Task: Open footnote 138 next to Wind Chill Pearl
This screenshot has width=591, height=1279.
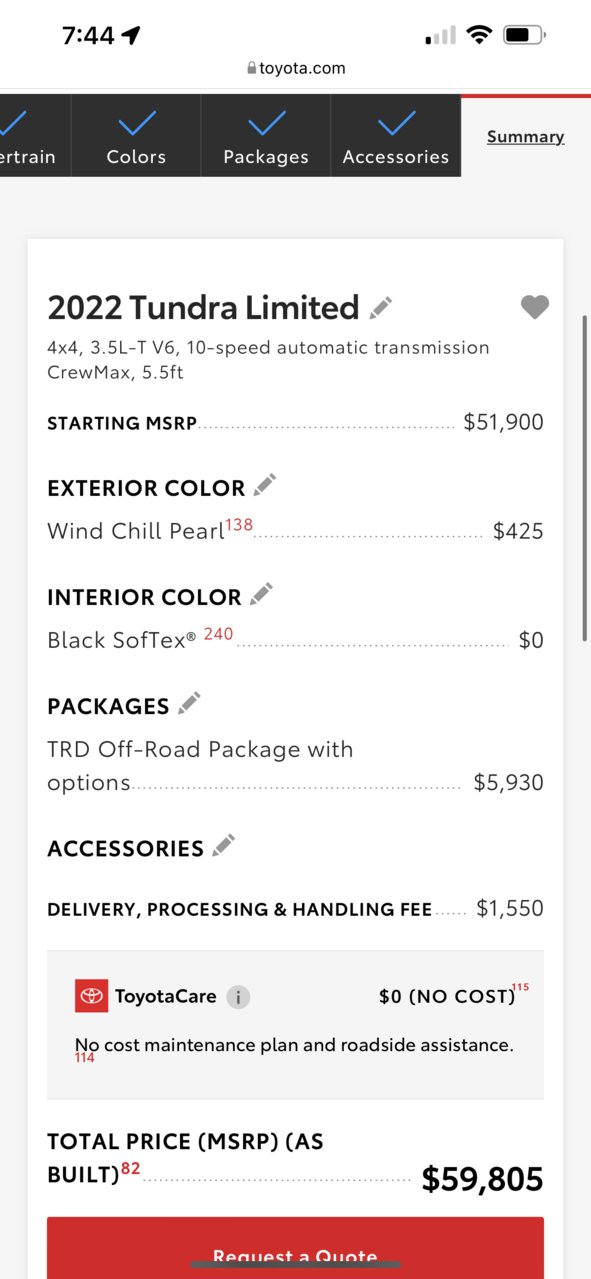Action: point(239,525)
